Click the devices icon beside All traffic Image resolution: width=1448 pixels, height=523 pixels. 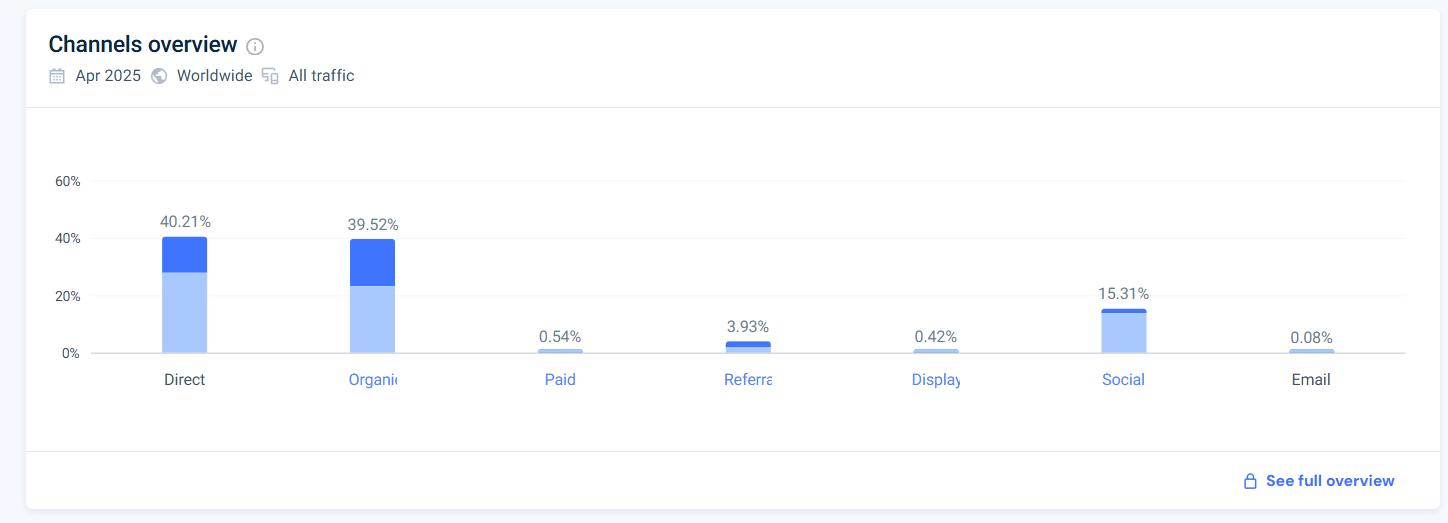270,76
